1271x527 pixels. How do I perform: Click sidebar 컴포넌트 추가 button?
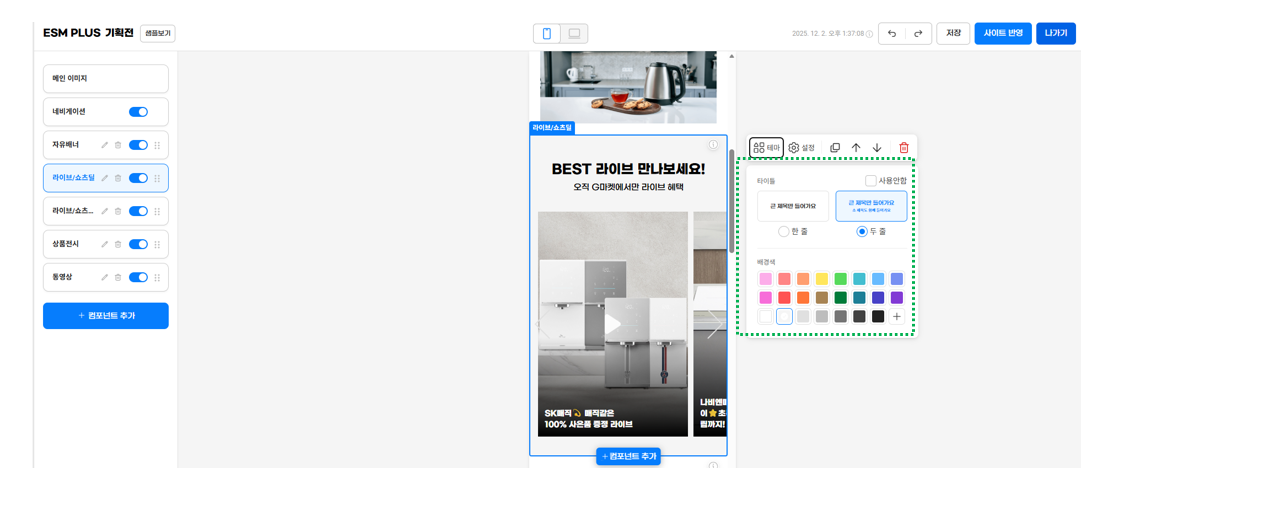pos(106,316)
